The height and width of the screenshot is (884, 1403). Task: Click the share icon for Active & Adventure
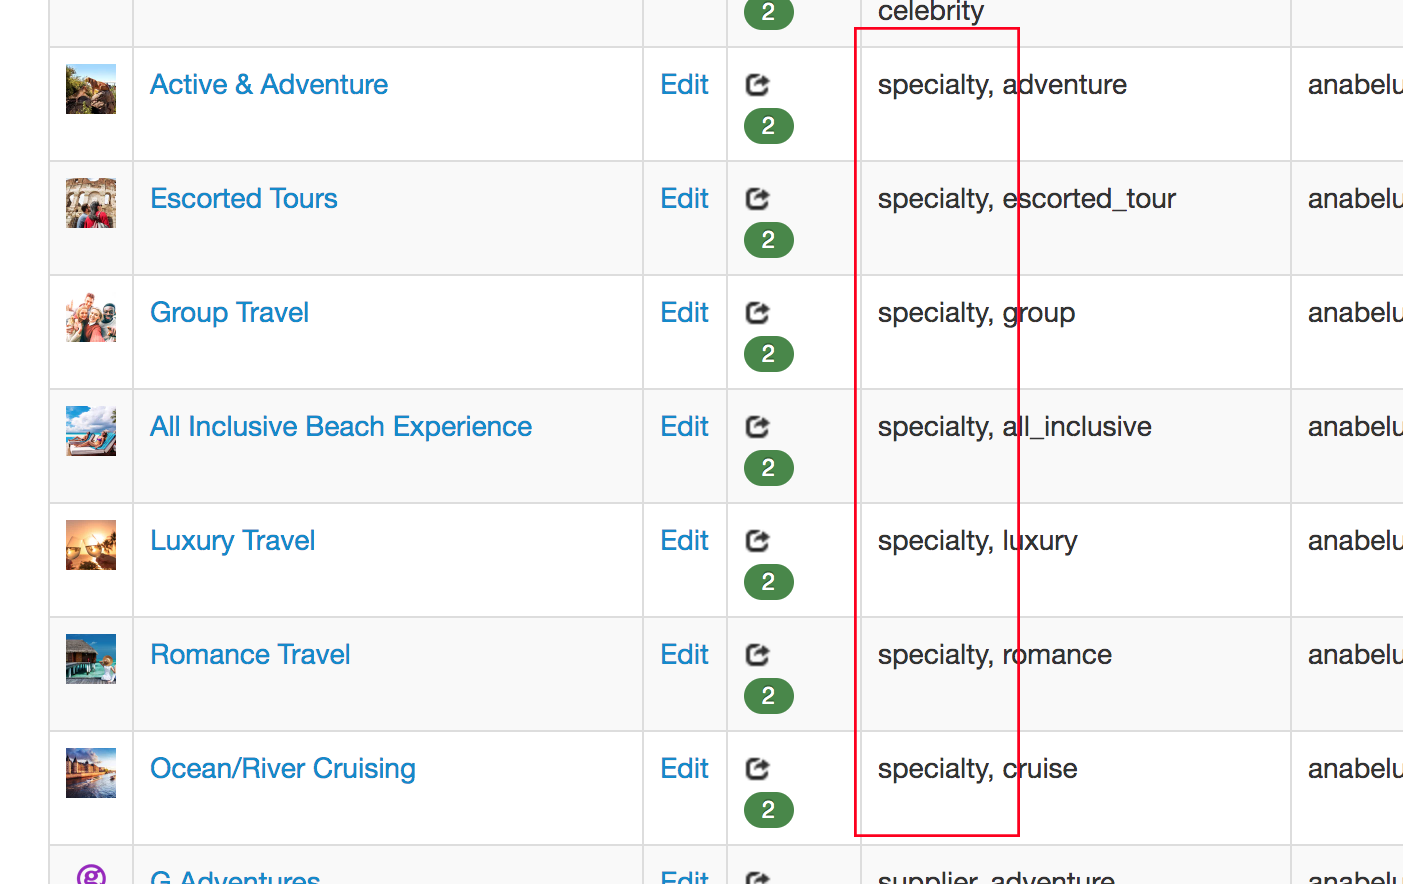click(757, 85)
